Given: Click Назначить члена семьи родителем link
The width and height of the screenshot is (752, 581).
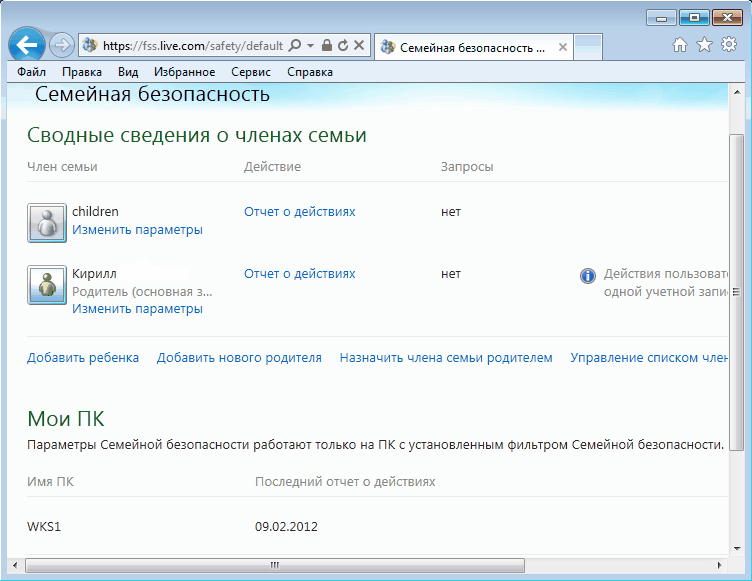Looking at the screenshot, I should click(x=446, y=357).
